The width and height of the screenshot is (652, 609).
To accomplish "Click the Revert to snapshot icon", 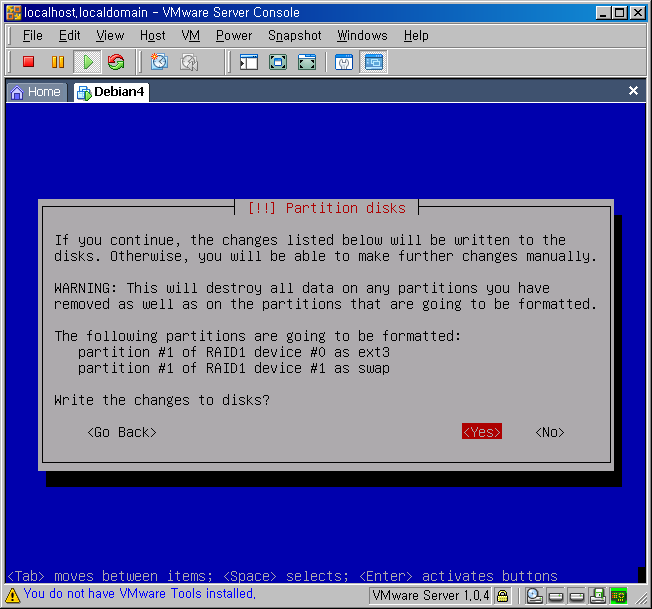I will tap(189, 62).
